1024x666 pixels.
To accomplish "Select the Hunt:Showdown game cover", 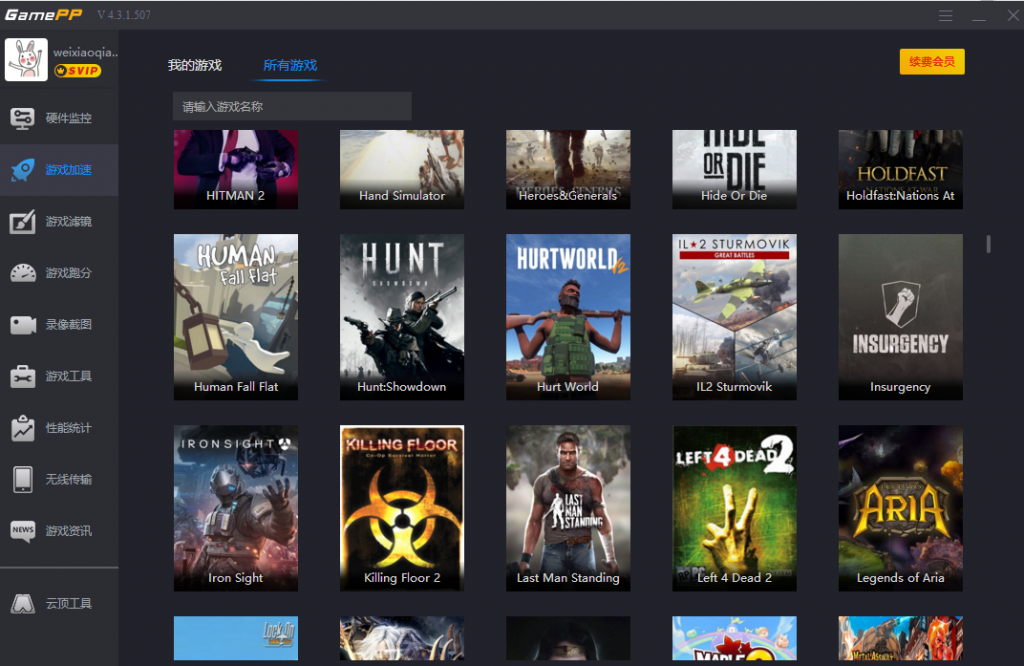I will point(402,317).
